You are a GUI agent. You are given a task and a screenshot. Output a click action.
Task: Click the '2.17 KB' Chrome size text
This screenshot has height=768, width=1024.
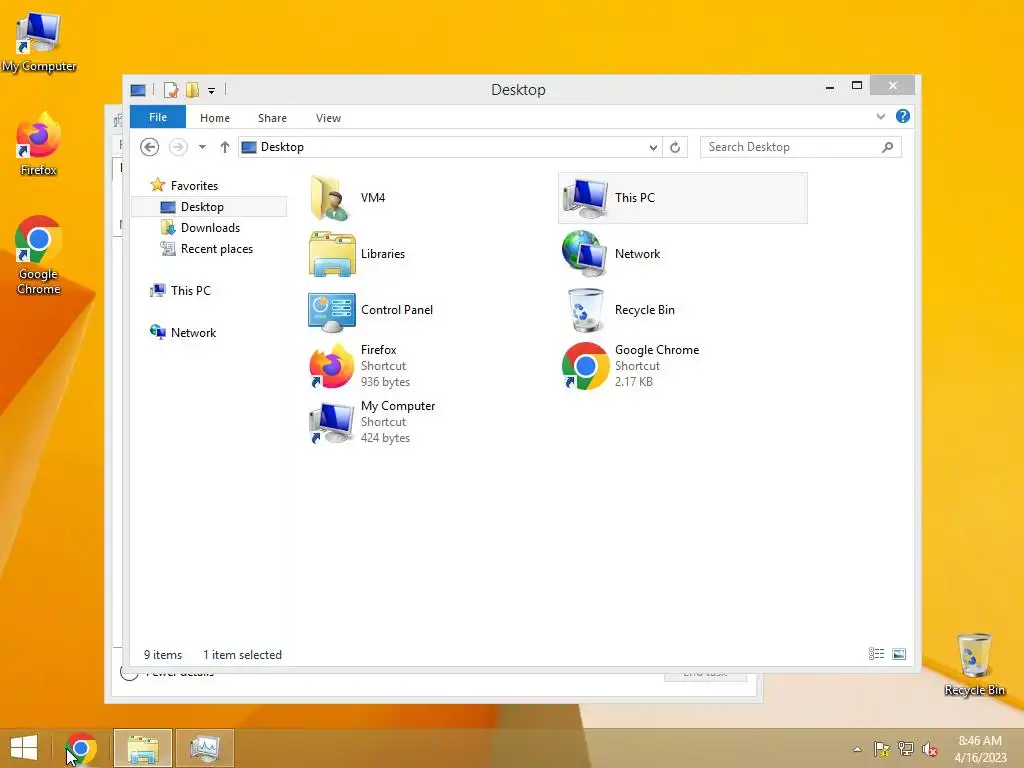[x=633, y=382]
